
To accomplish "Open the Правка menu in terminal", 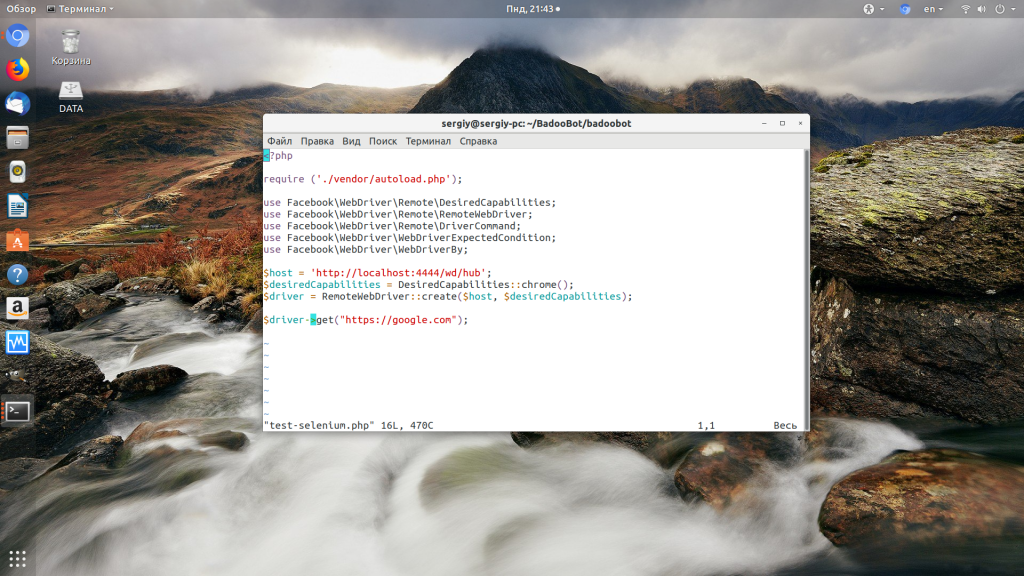I will [317, 141].
